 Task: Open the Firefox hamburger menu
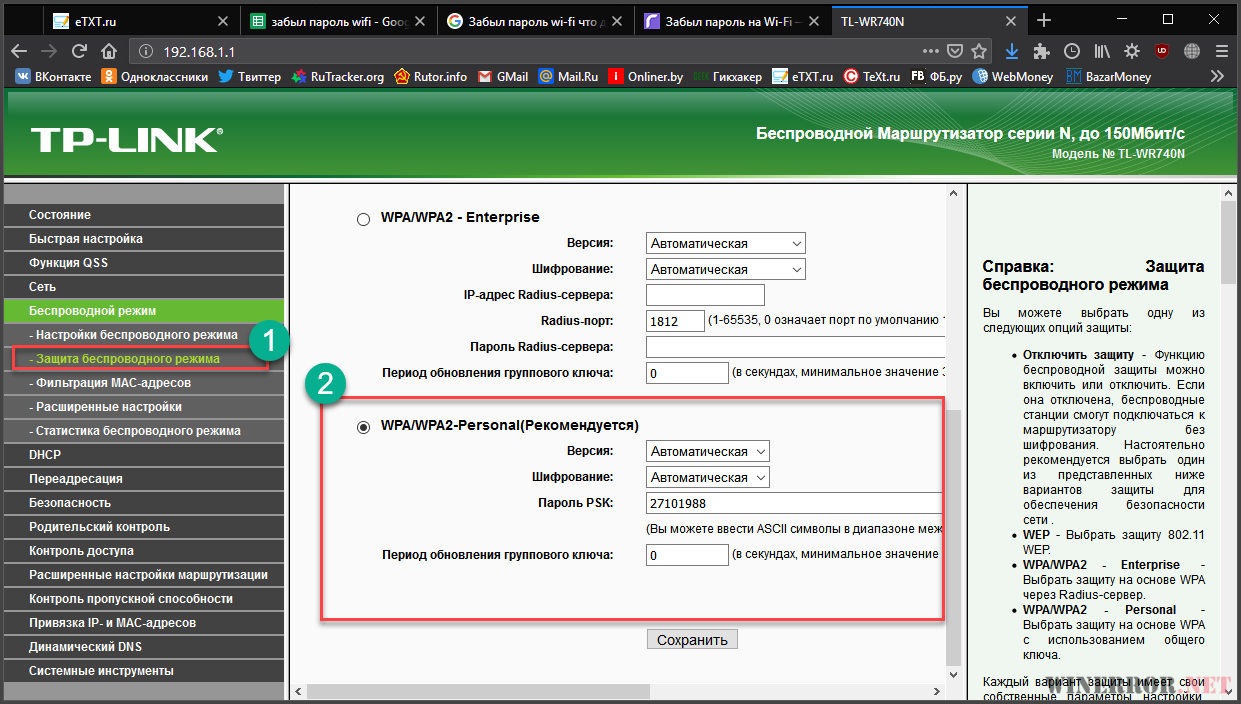[x=1221, y=50]
